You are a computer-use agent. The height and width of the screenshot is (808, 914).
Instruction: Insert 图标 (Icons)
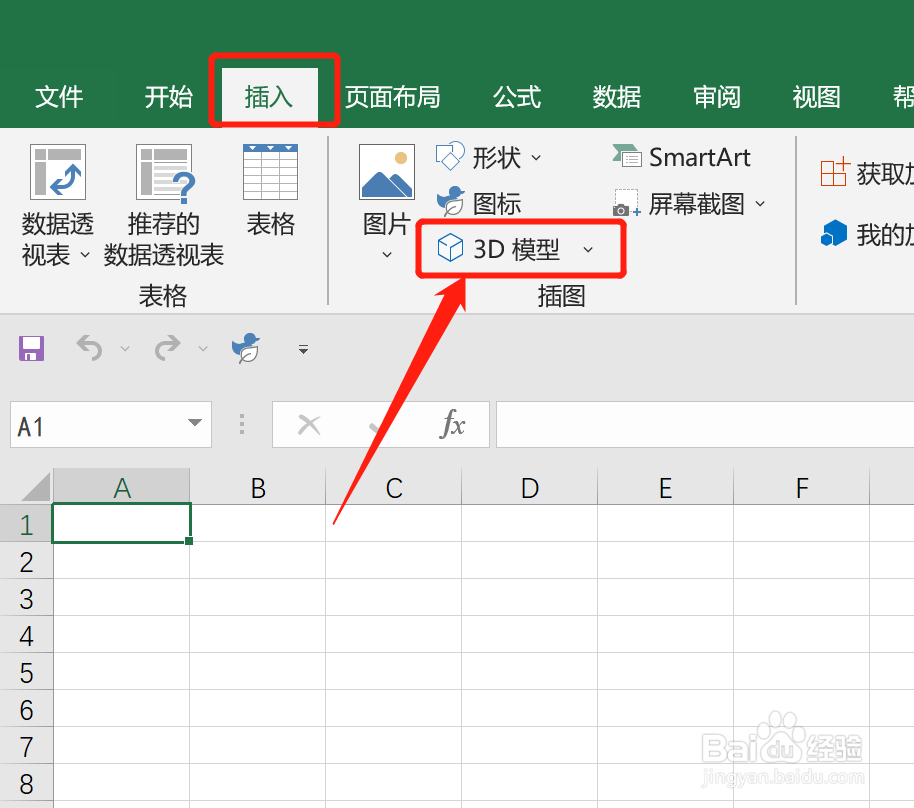point(481,203)
